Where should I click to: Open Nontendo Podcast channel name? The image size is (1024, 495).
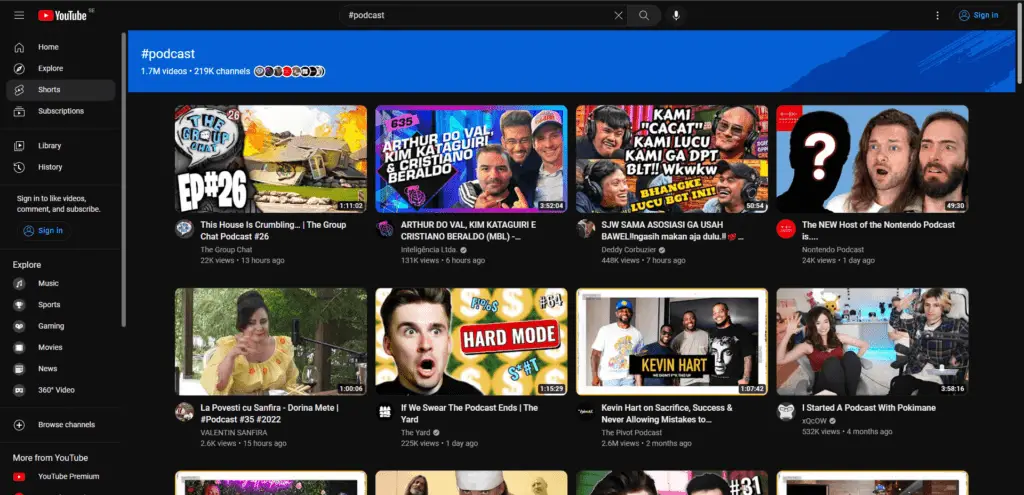[833, 249]
